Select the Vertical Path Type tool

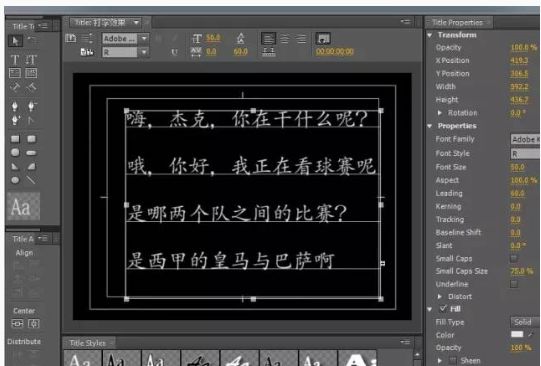click(31, 87)
